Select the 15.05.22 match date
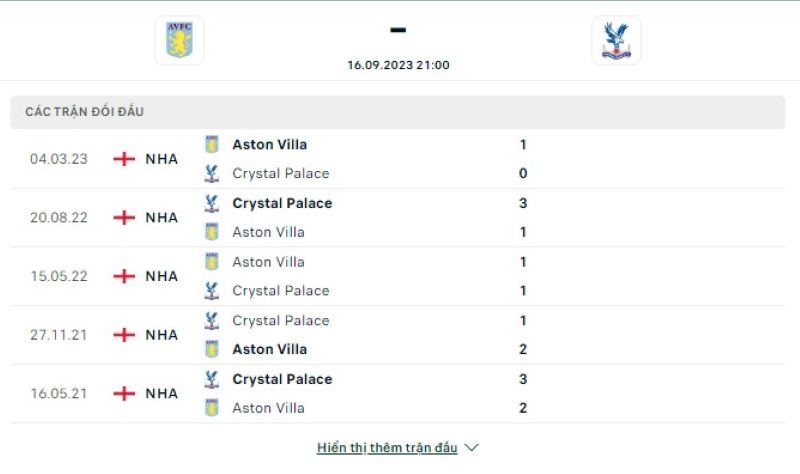This screenshot has height=474, width=800. 59,276
